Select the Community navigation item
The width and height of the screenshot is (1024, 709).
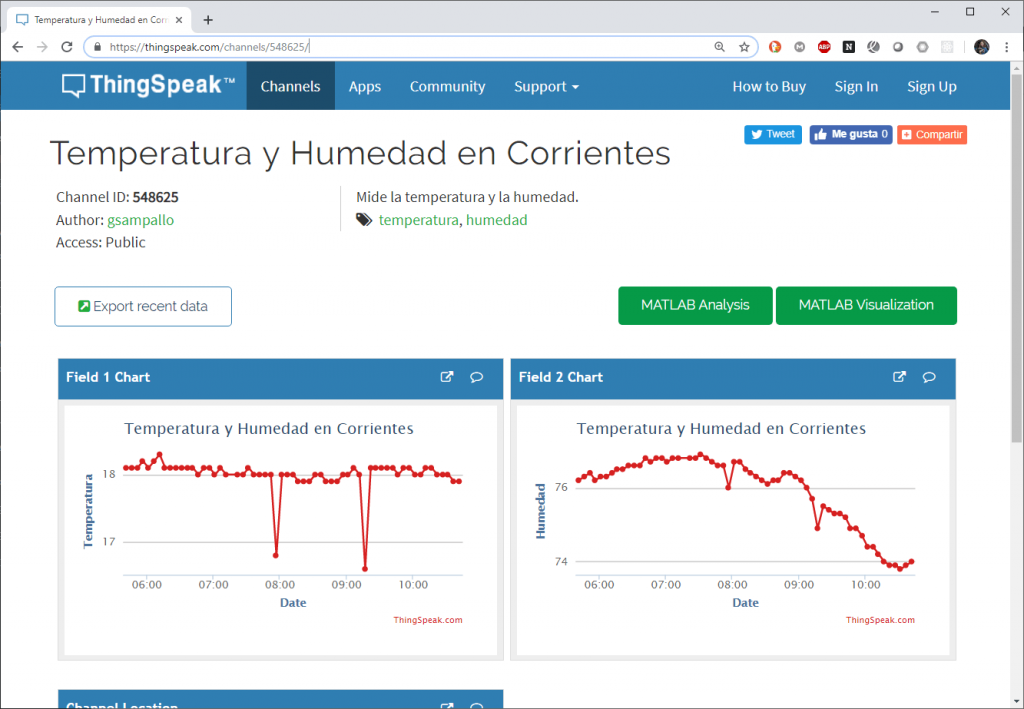tap(447, 86)
